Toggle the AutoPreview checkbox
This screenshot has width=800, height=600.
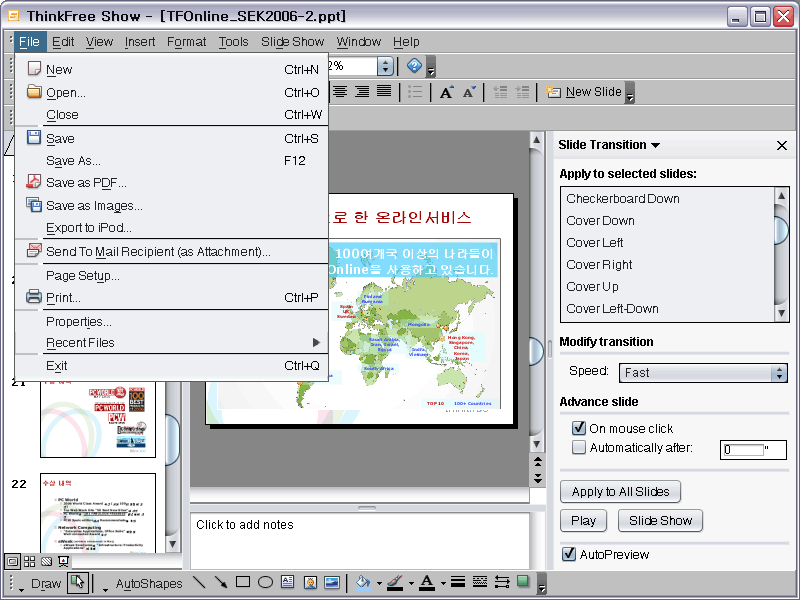point(569,554)
